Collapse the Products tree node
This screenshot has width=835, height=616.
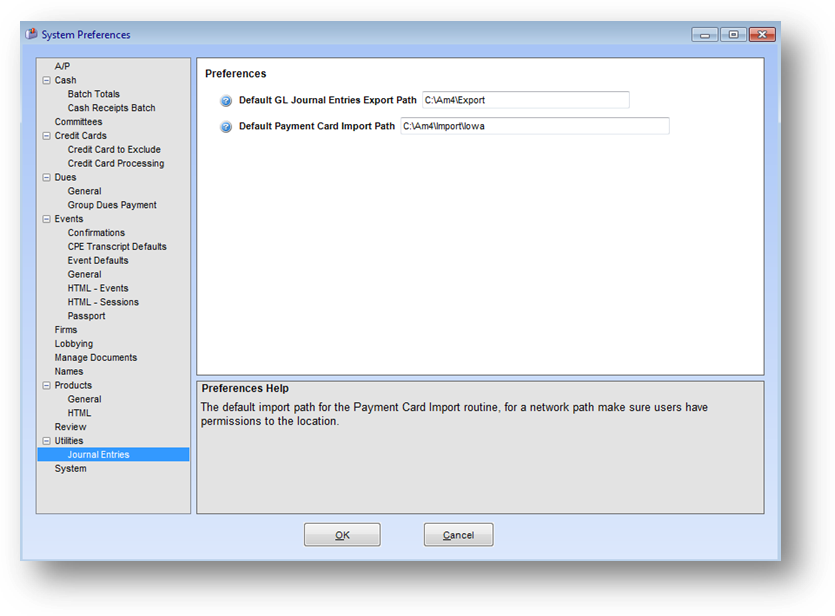46,385
